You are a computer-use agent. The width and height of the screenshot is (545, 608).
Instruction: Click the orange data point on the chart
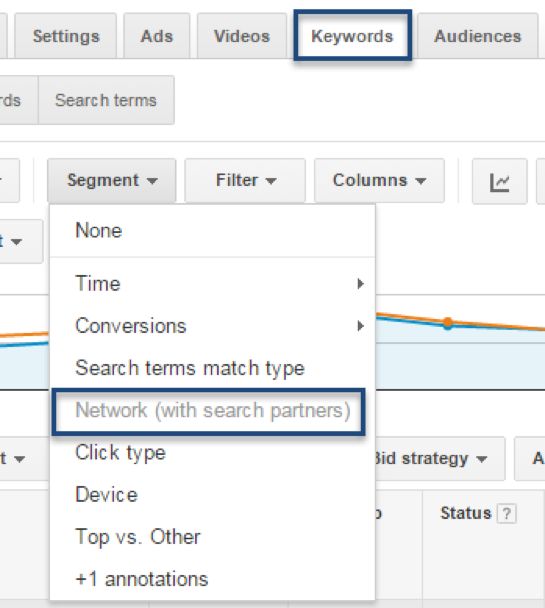click(x=448, y=321)
